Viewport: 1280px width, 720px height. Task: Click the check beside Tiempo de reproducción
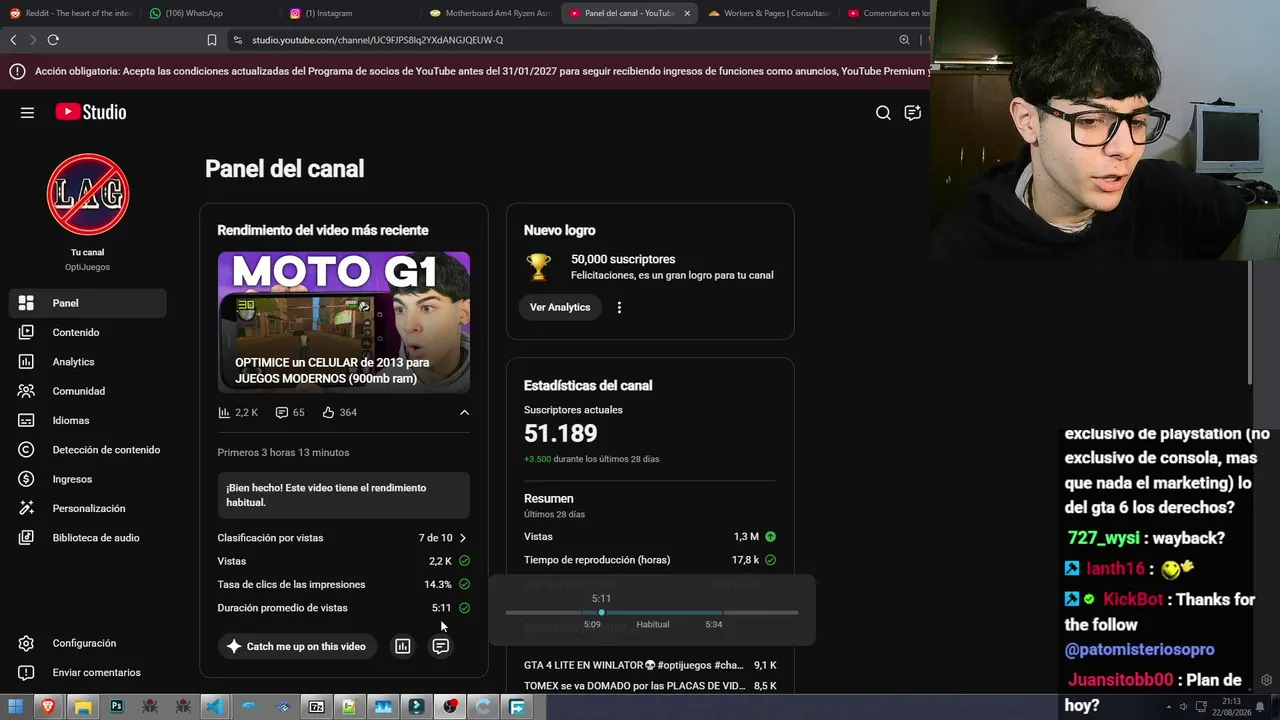tap(770, 560)
